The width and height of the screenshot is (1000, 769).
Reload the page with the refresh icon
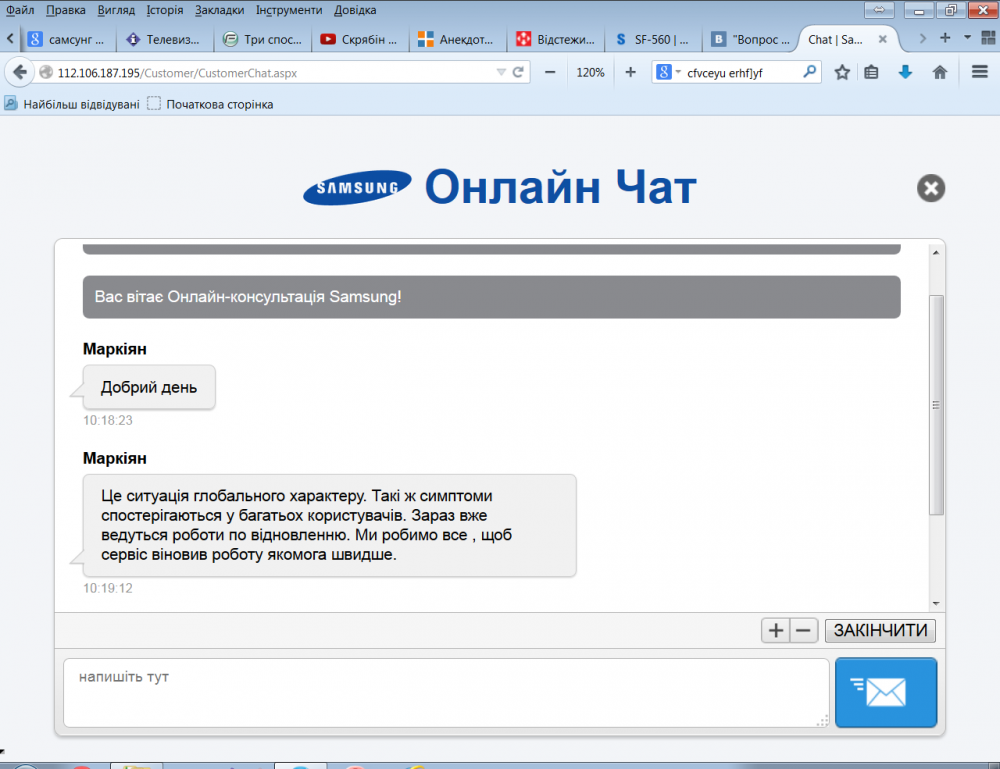click(518, 73)
